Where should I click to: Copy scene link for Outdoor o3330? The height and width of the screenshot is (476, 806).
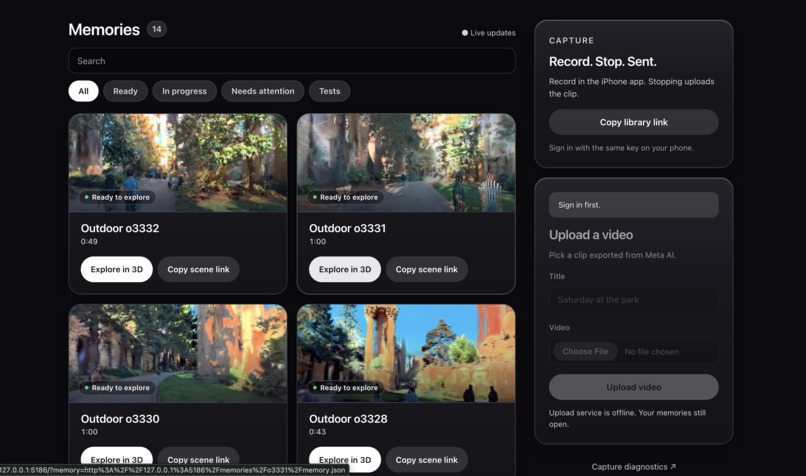(x=198, y=459)
